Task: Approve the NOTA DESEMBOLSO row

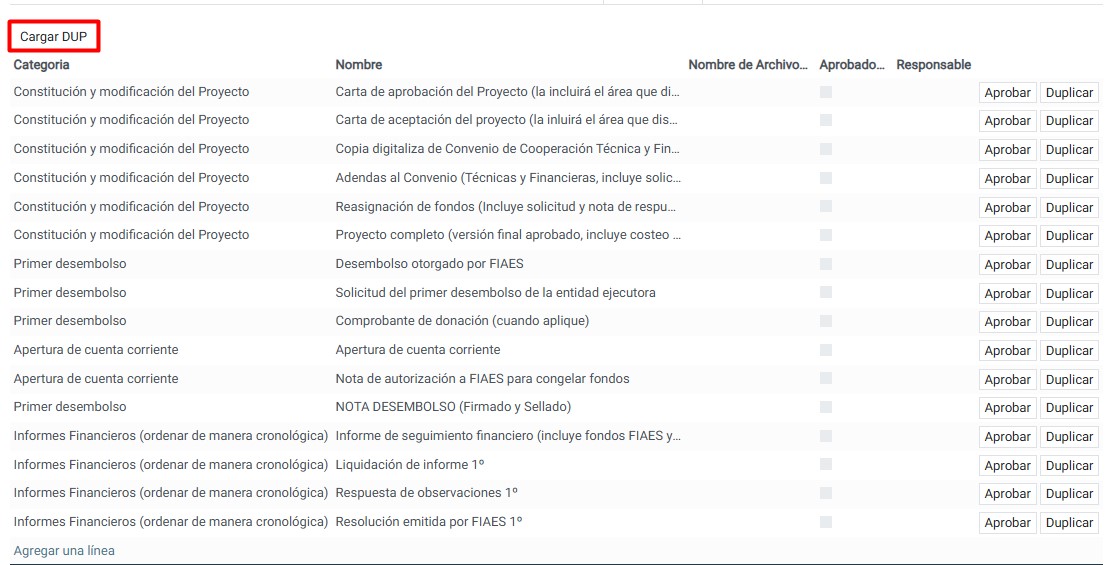Action: pyautogui.click(x=1007, y=408)
